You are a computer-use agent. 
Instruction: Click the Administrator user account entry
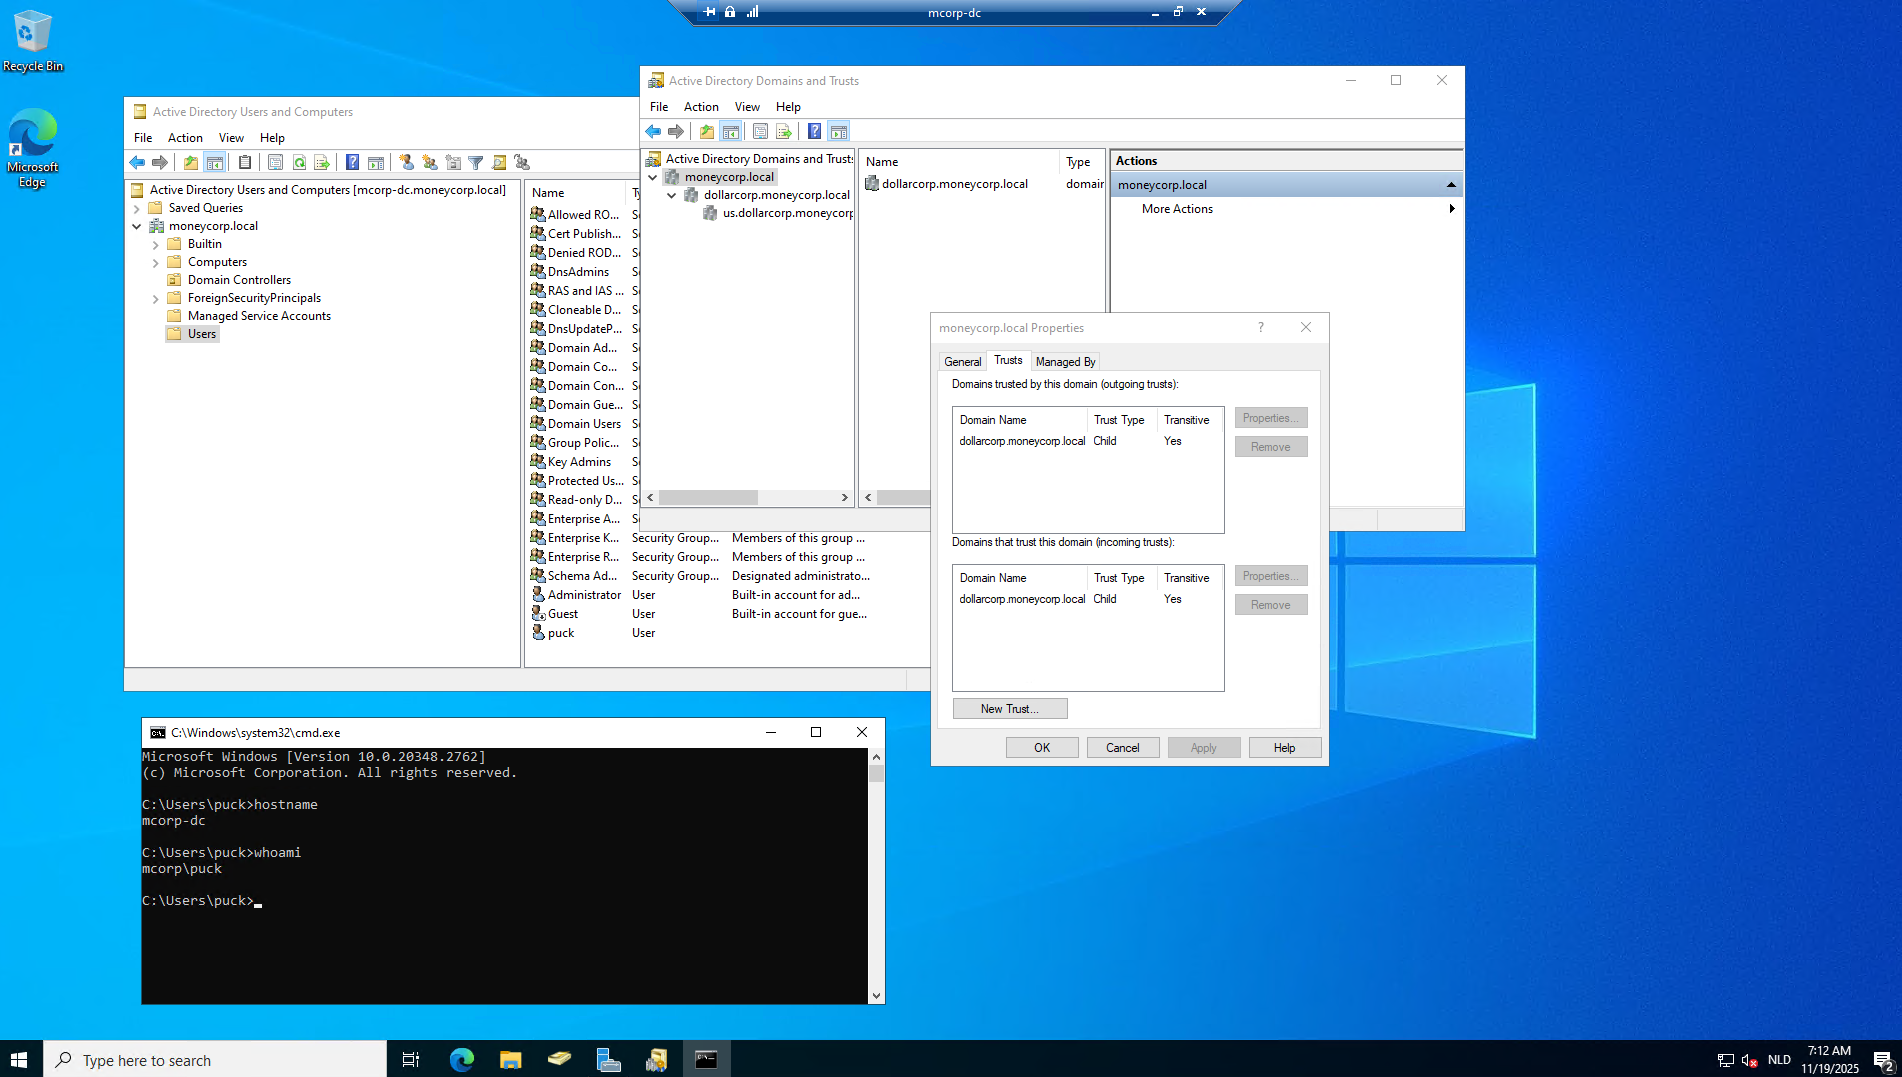(x=584, y=595)
